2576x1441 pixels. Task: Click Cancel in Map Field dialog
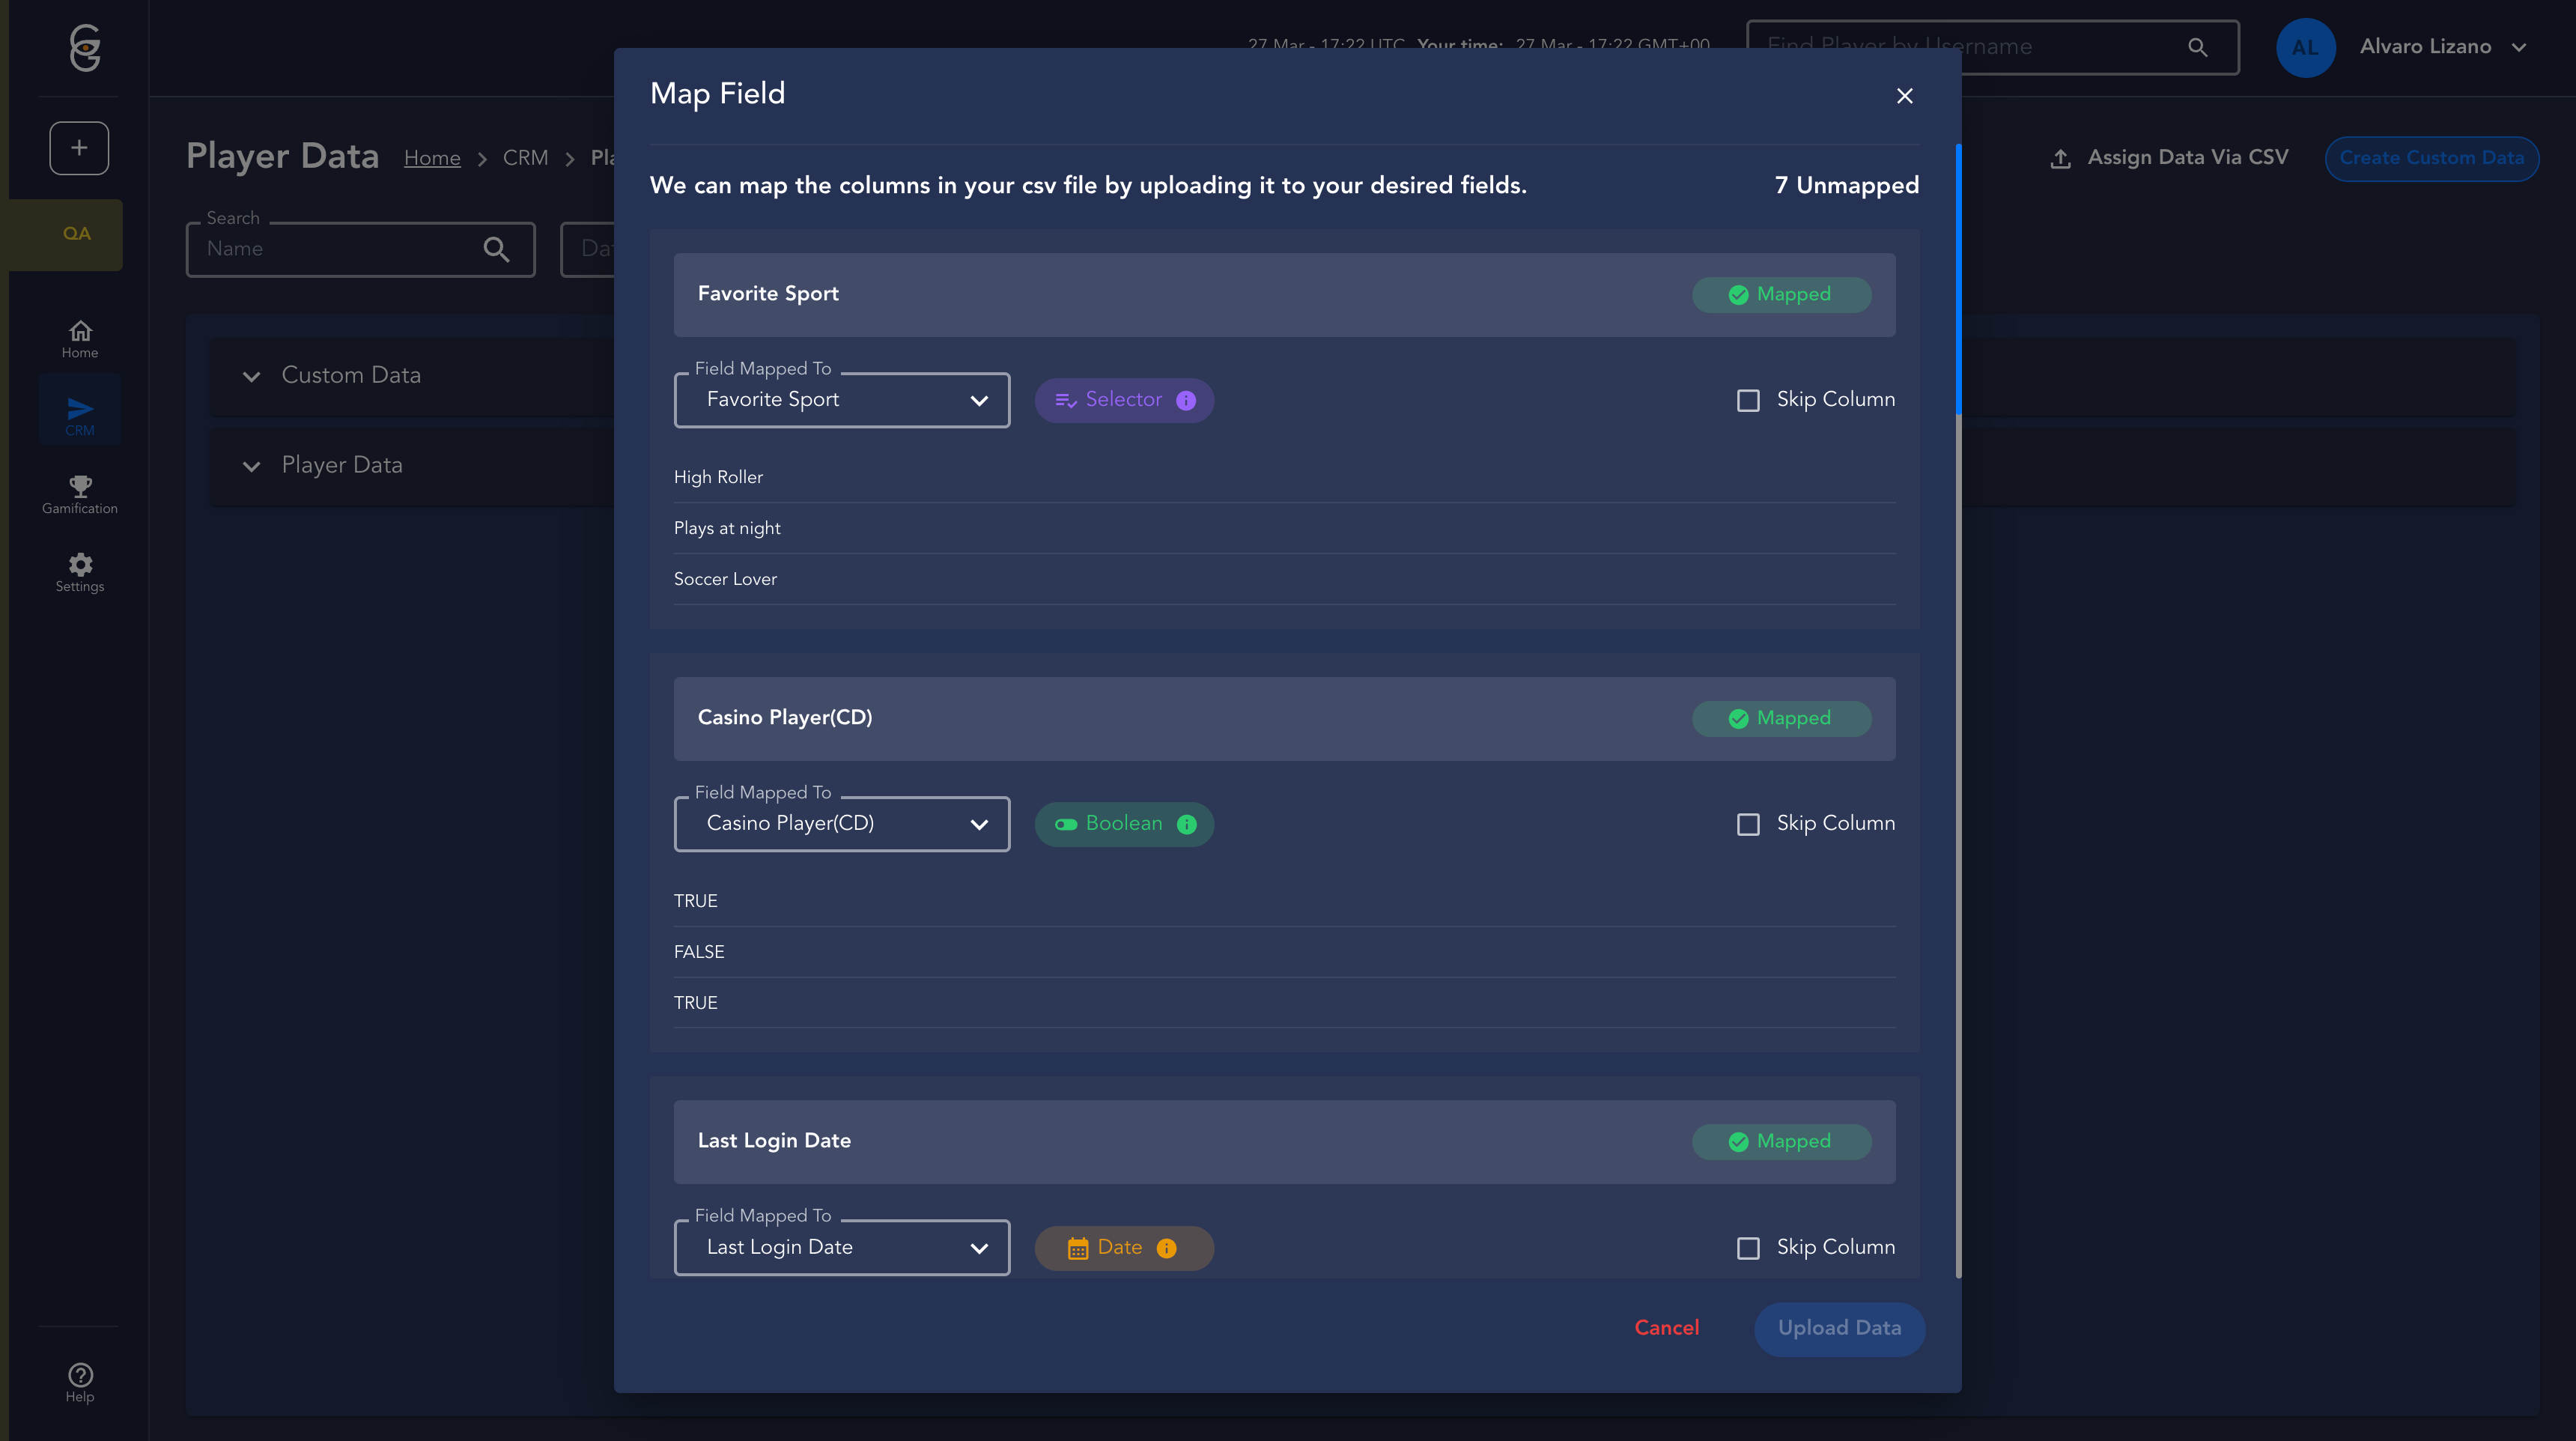(1666, 1328)
